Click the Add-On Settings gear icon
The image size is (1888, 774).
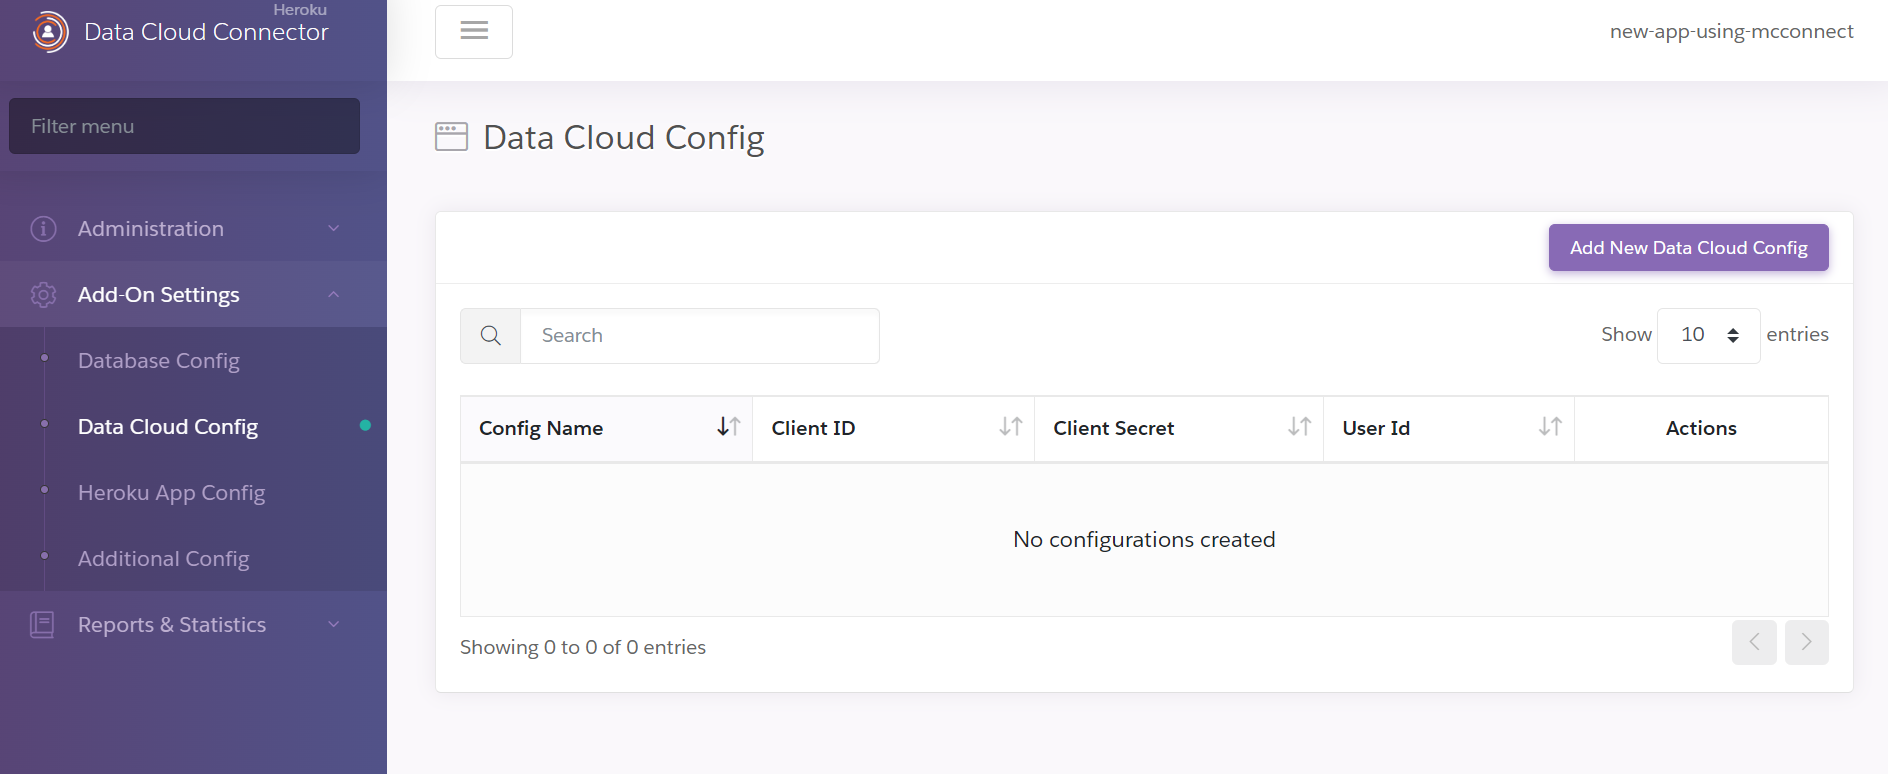pyautogui.click(x=43, y=295)
